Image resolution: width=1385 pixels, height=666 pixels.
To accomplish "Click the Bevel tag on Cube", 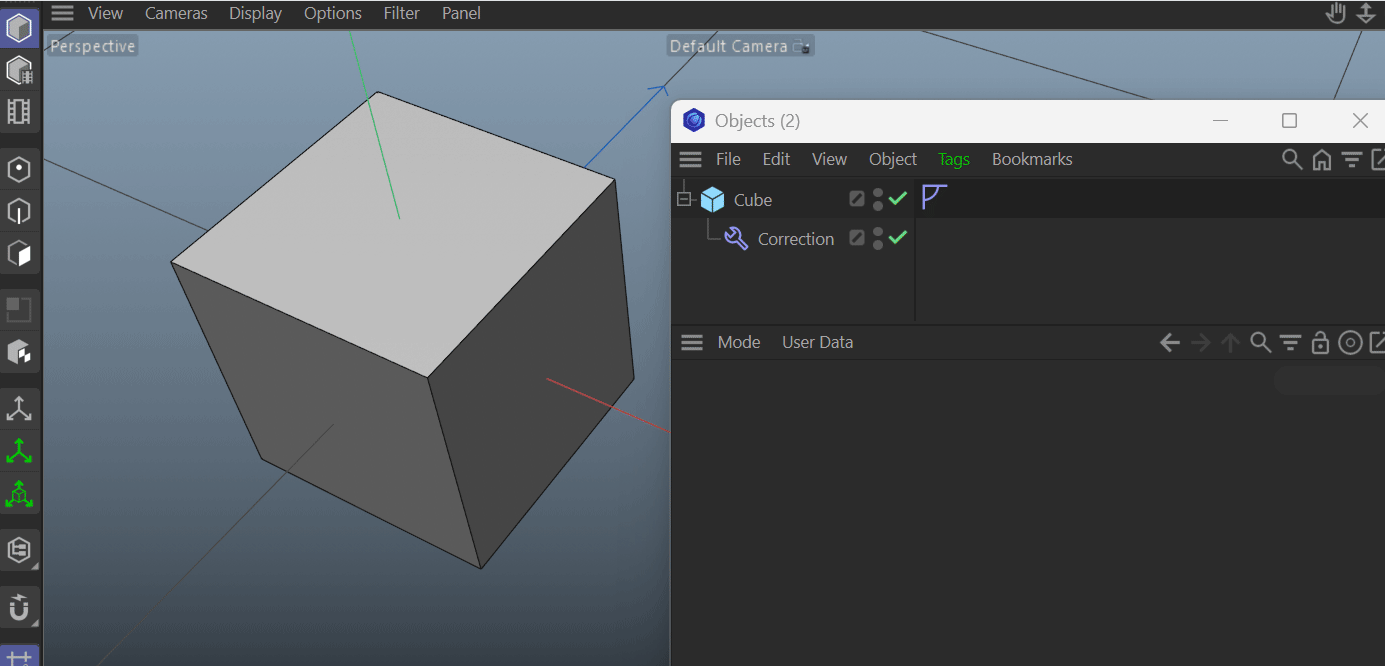I will (934, 197).
